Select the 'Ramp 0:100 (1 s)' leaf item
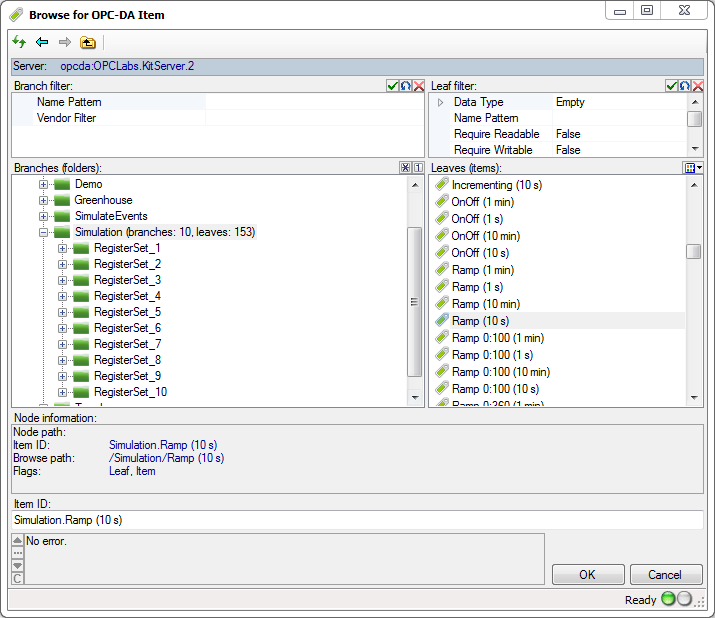This screenshot has width=715, height=618. tap(491, 355)
